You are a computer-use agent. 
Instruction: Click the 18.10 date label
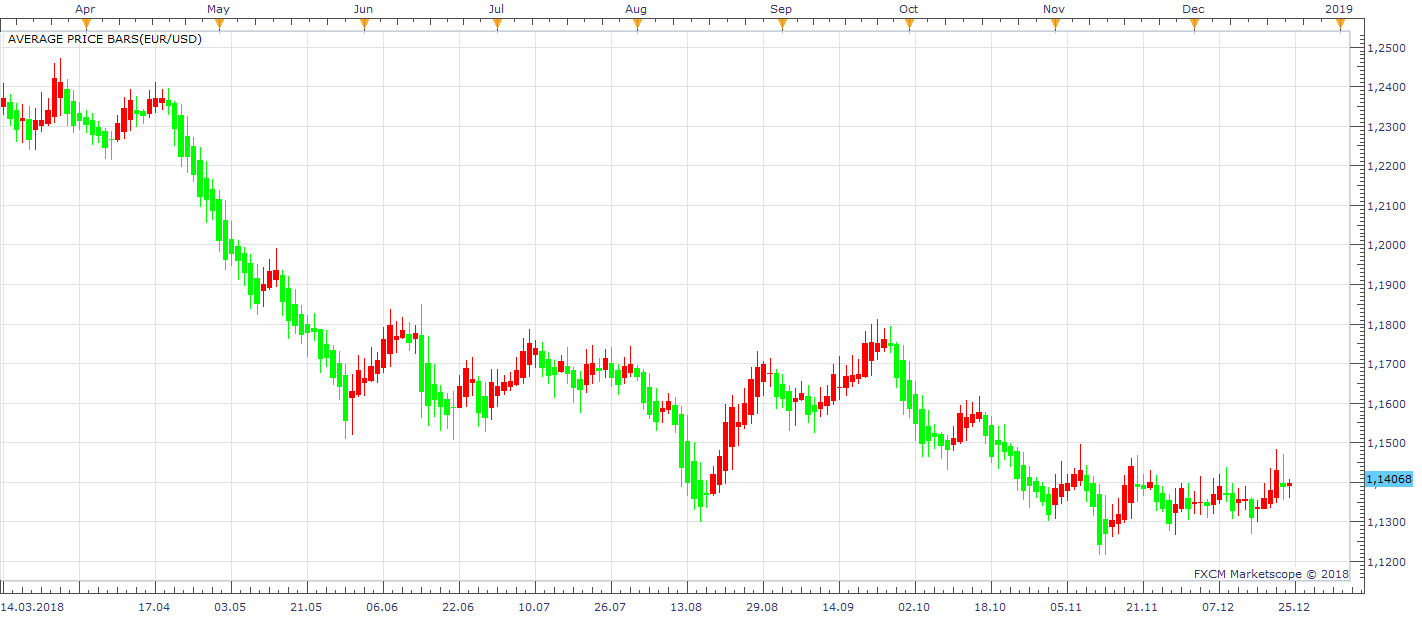(x=990, y=607)
